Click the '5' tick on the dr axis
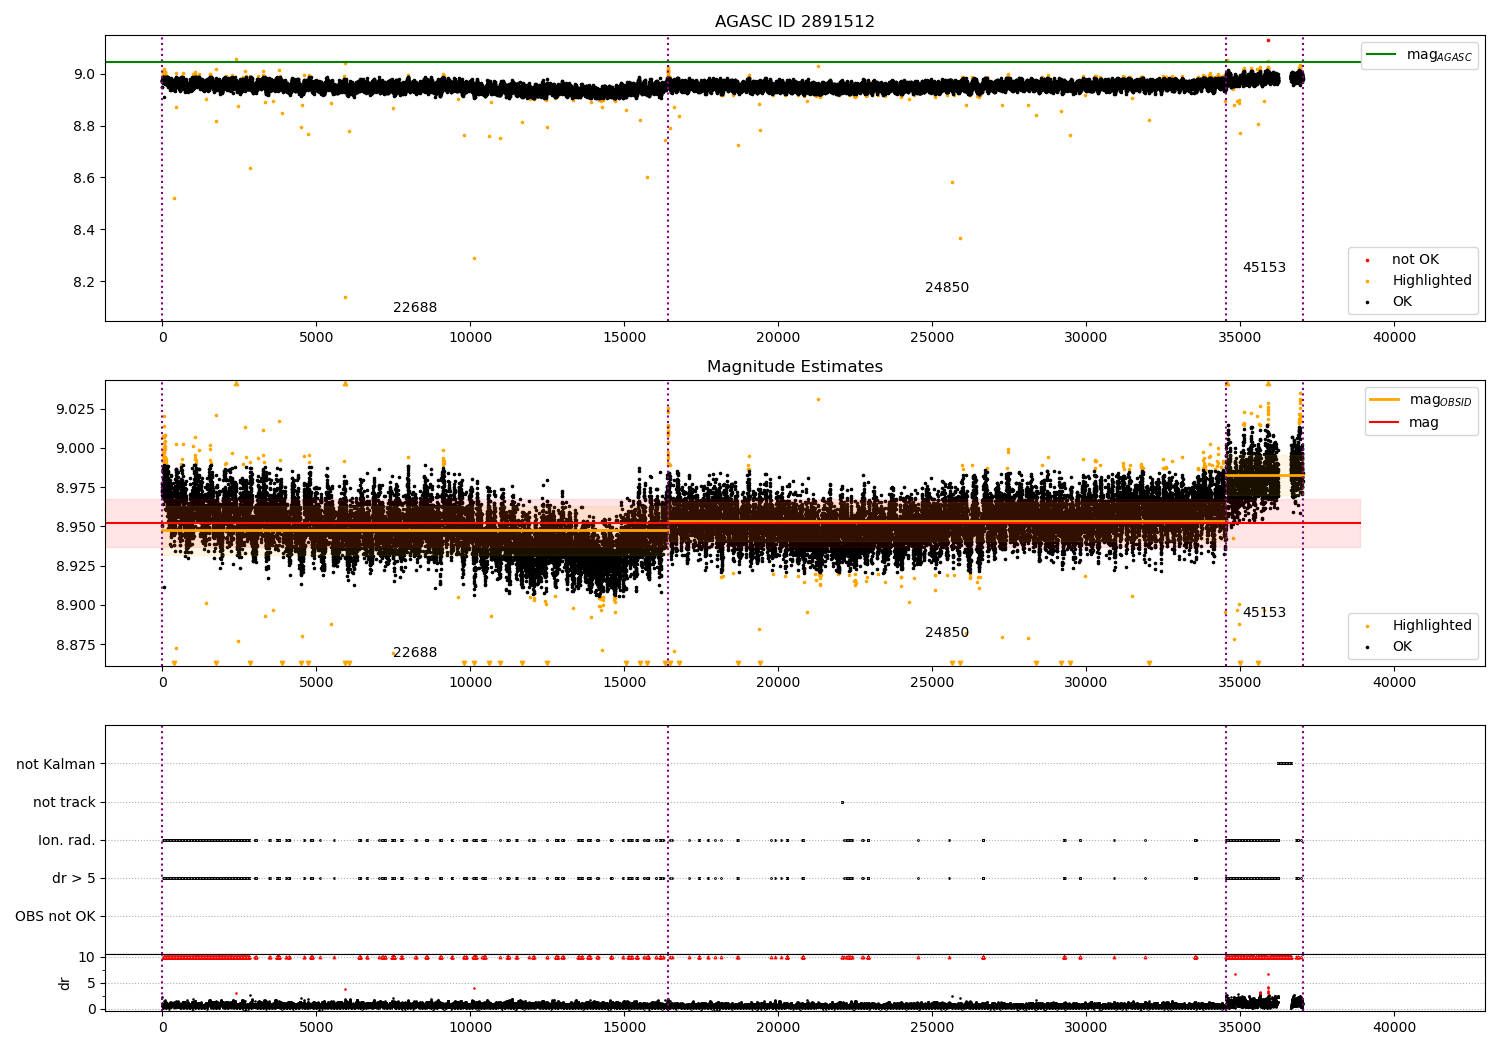The height and width of the screenshot is (1050, 1500). click(x=92, y=983)
